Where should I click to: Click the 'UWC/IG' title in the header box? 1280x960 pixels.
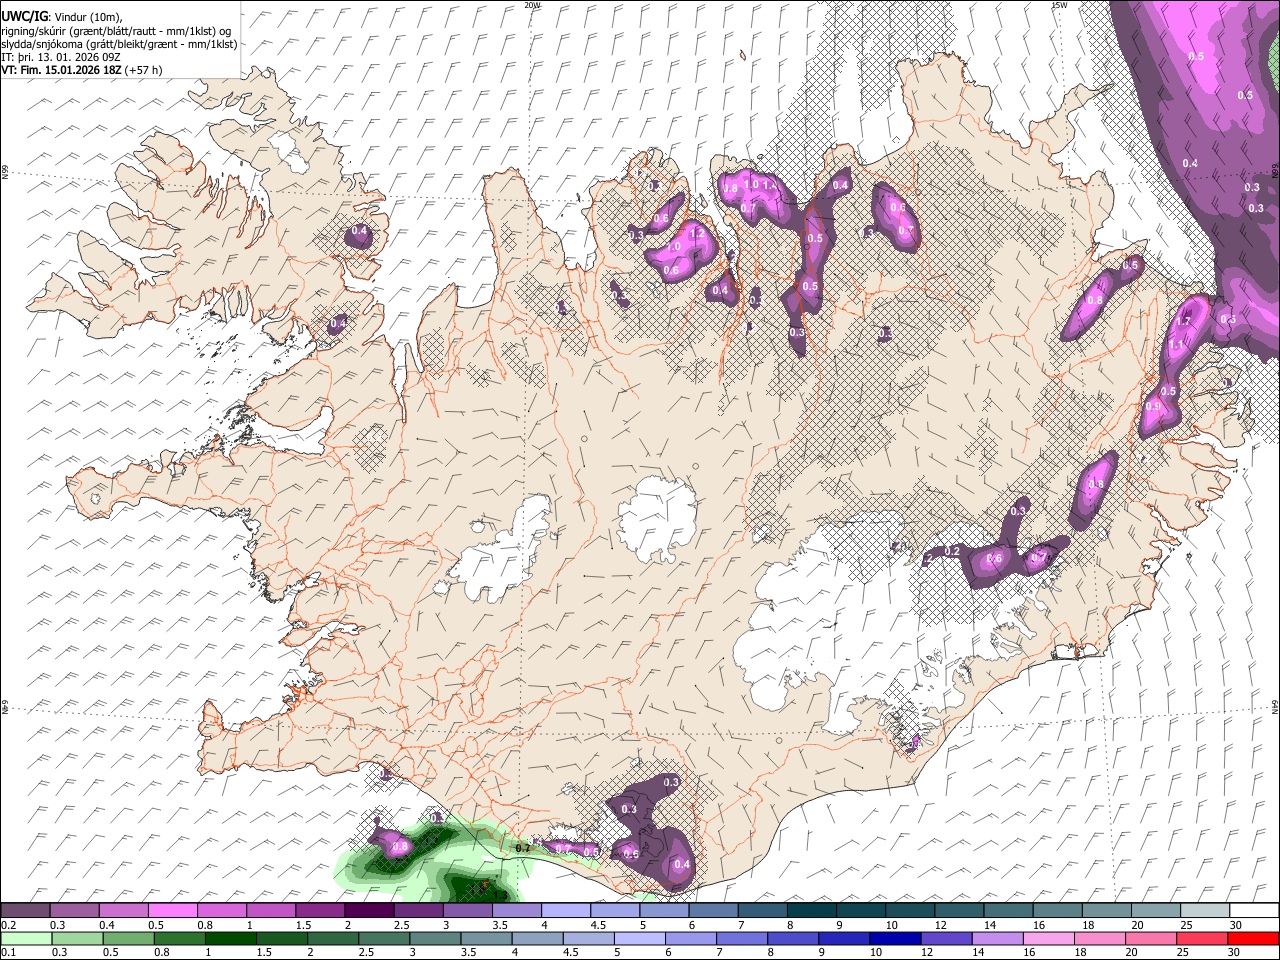click(x=24, y=16)
